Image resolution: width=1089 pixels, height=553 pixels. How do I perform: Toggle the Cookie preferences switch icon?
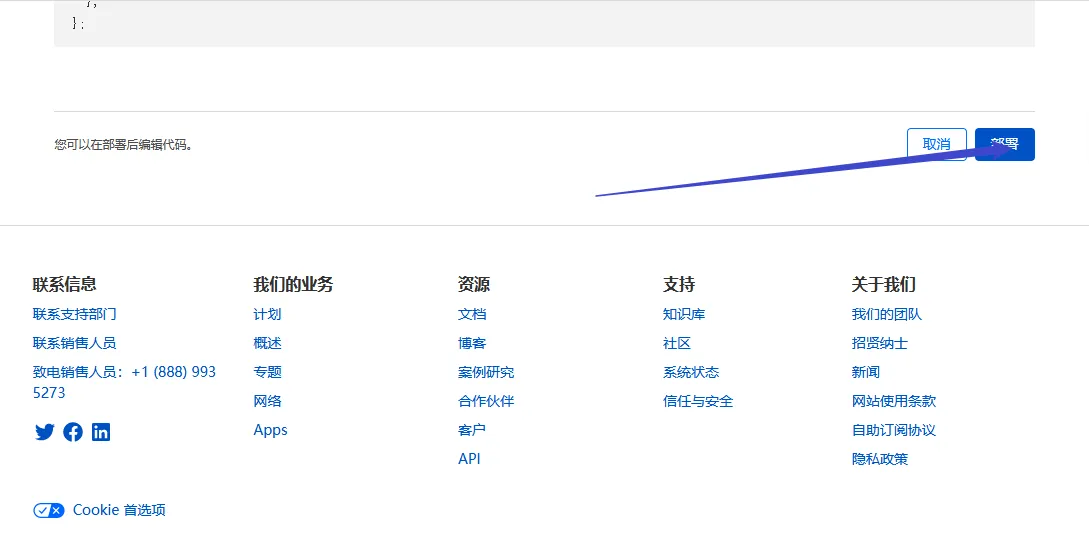pos(48,510)
